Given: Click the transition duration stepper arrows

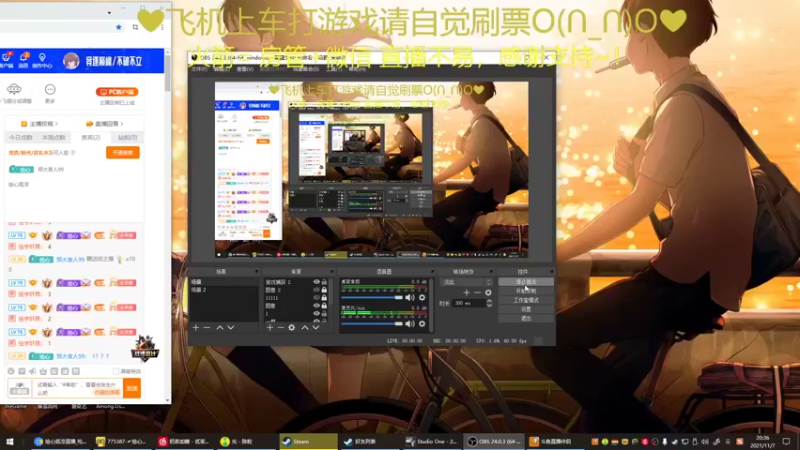Looking at the screenshot, I should click(489, 303).
